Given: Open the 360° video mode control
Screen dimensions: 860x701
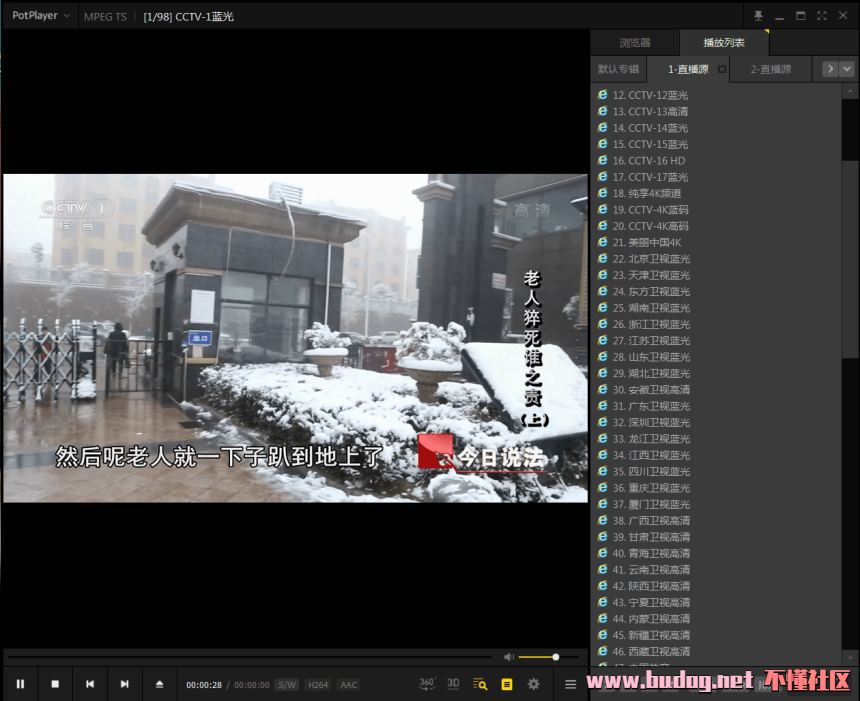Looking at the screenshot, I should point(427,684).
